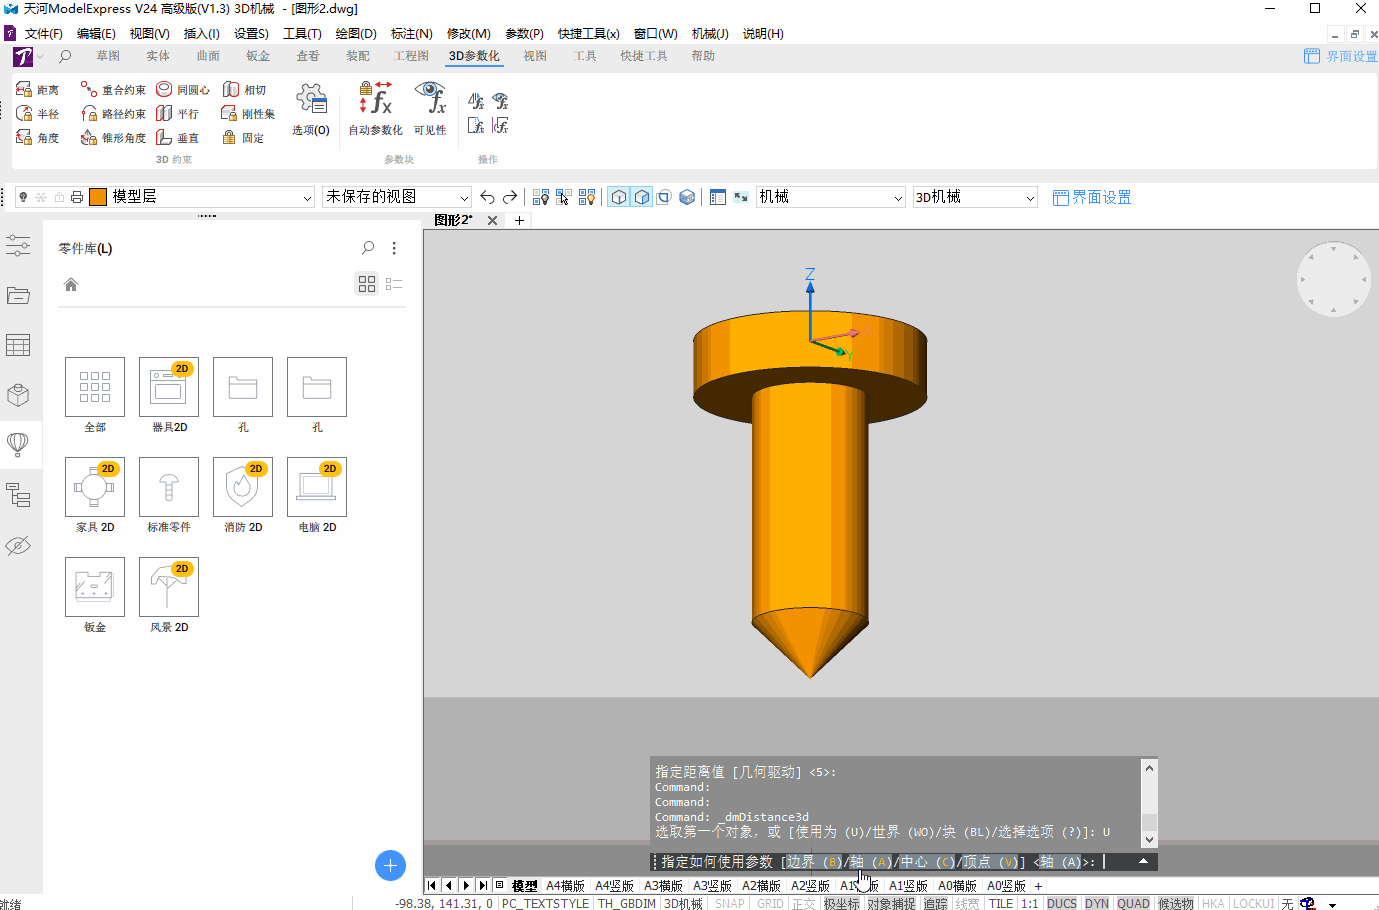Click the command window scroll down arrow

click(x=1149, y=840)
